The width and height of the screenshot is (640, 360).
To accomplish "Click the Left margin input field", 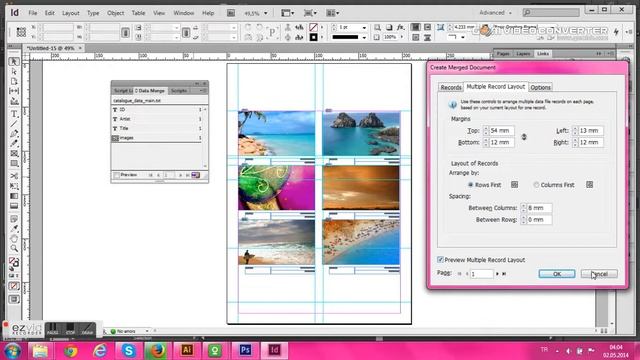I will [x=591, y=131].
